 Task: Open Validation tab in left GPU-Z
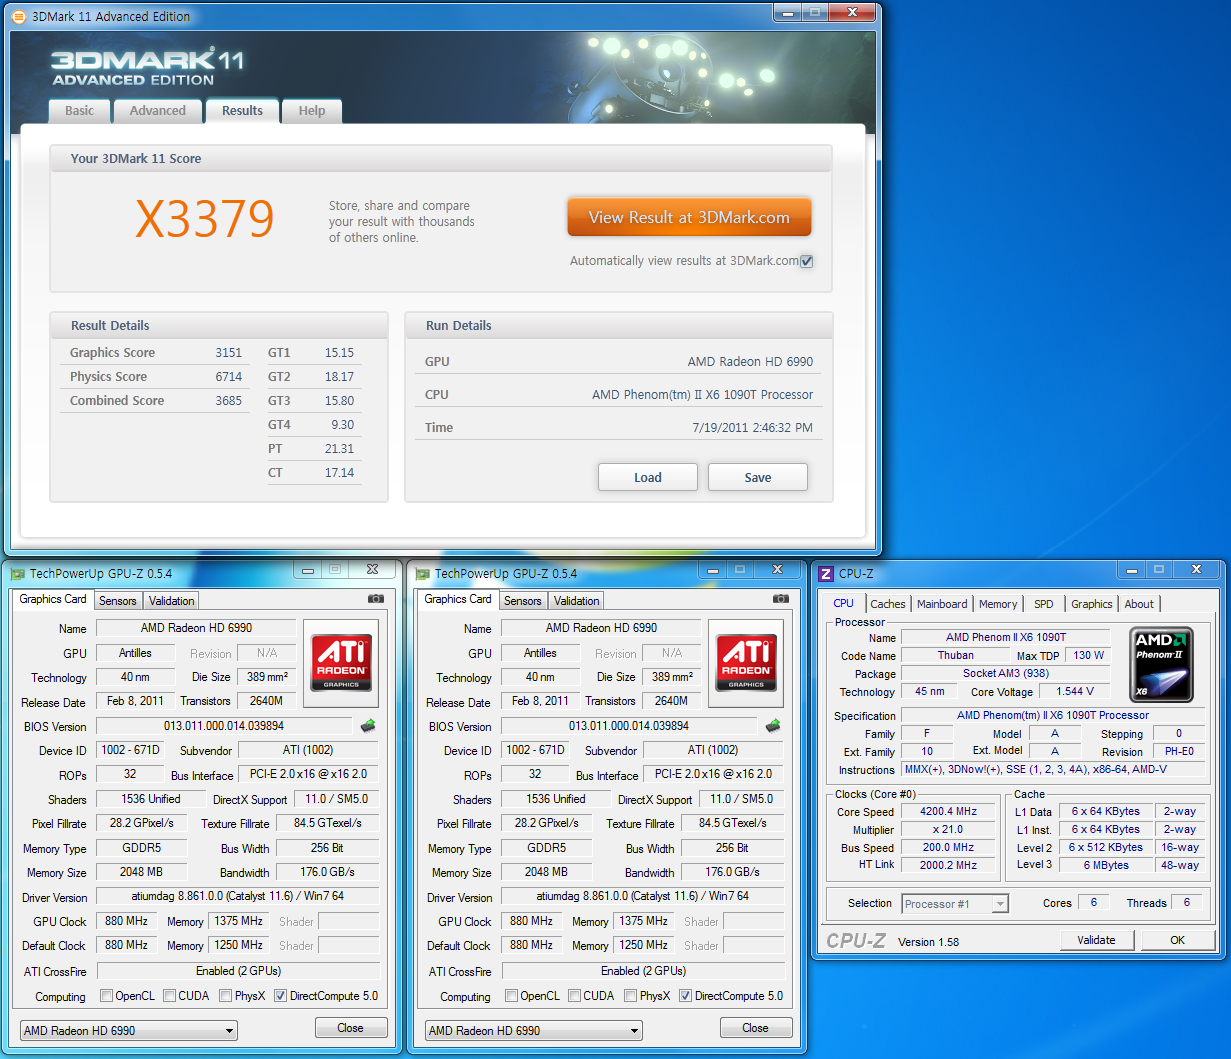coord(172,601)
